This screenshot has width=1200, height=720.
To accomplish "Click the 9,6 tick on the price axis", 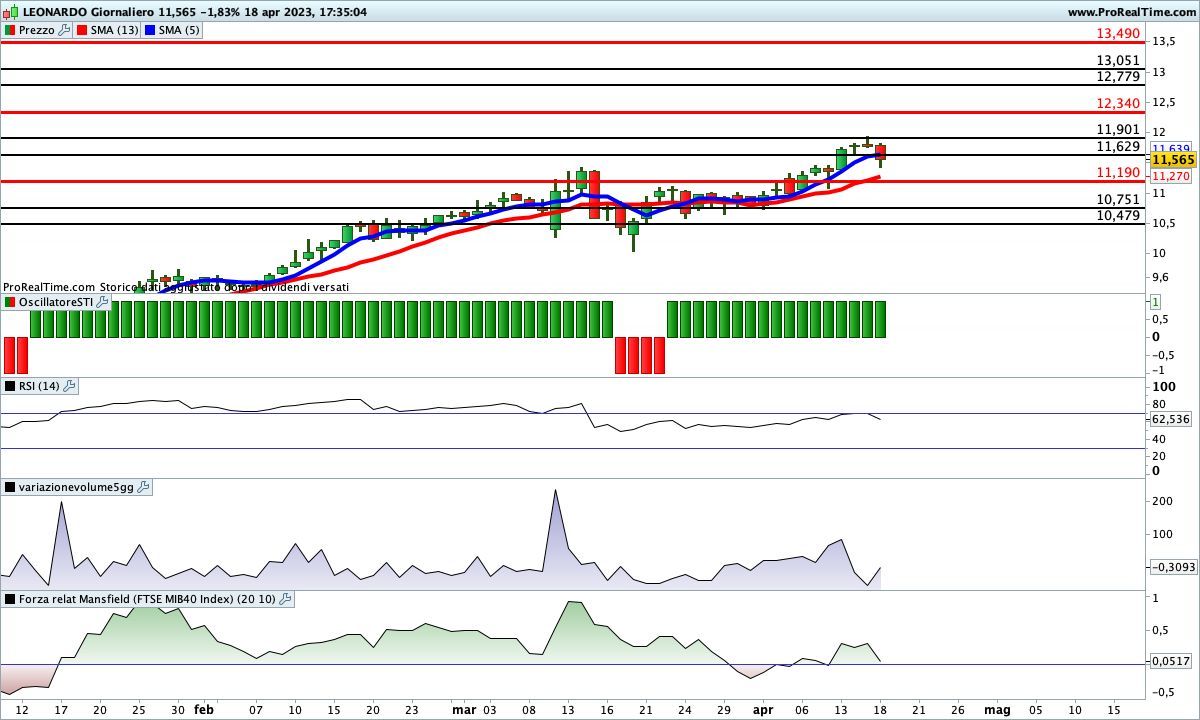I will tap(1161, 277).
